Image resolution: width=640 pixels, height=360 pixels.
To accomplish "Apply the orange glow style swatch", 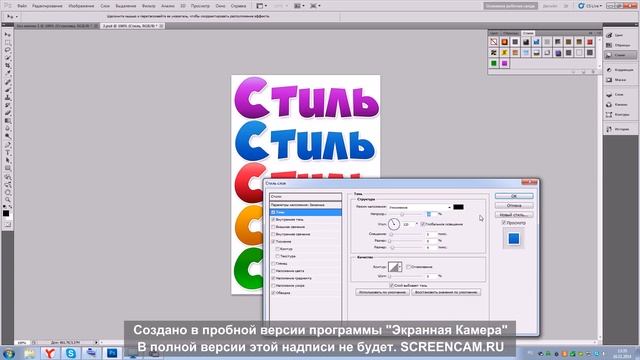I will coord(504,42).
